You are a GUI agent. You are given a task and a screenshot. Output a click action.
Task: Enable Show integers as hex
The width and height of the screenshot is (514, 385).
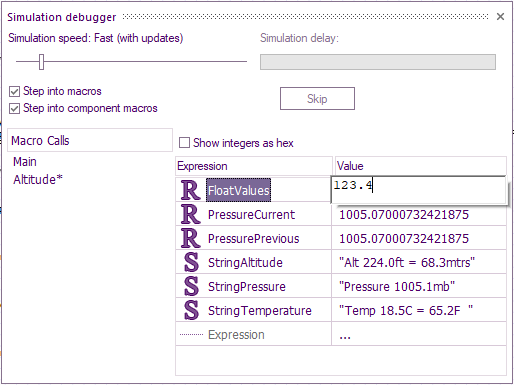pos(184,143)
